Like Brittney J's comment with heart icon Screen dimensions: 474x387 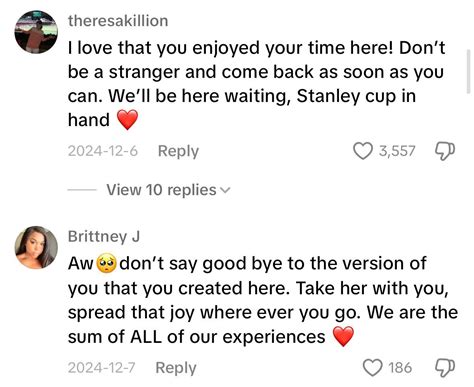[x=372, y=368]
